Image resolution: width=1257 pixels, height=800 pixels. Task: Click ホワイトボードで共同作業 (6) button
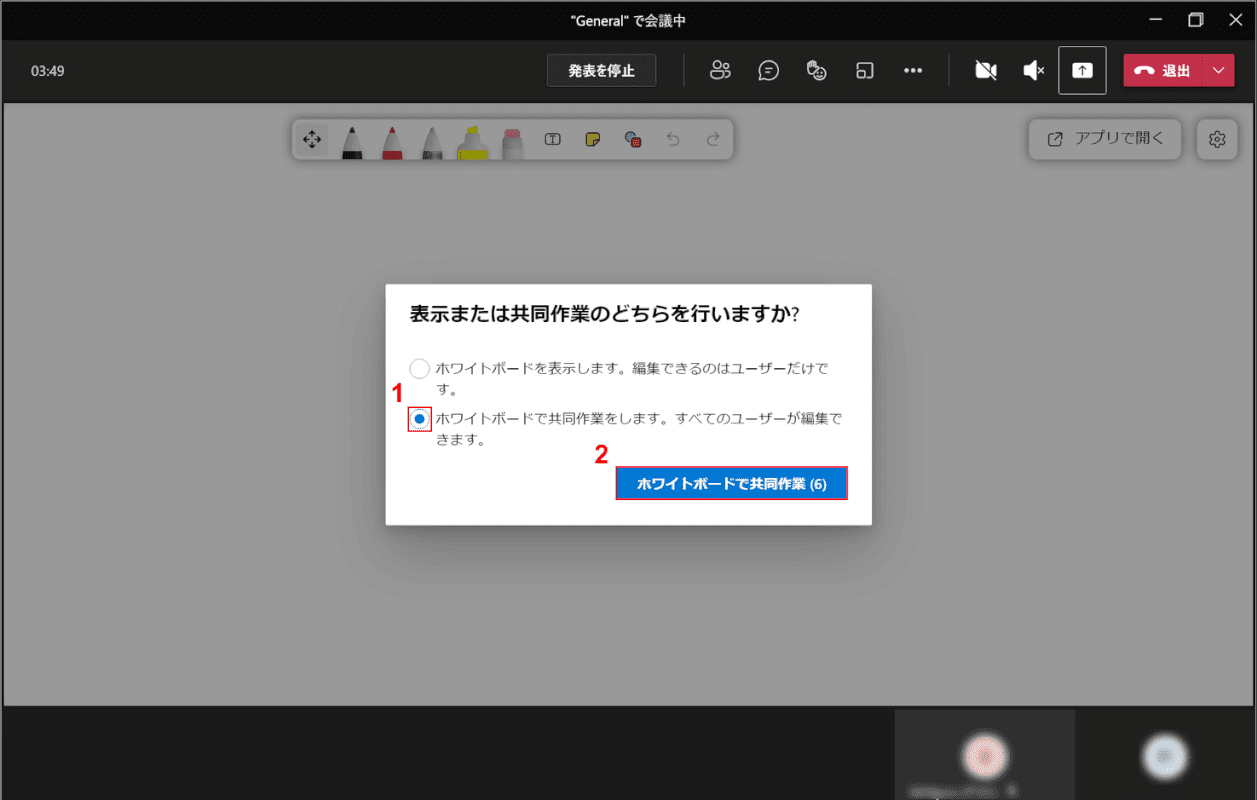732,484
